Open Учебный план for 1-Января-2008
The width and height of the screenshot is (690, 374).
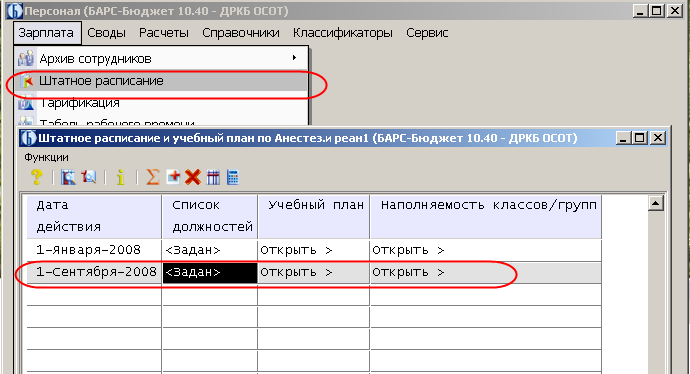coord(313,250)
